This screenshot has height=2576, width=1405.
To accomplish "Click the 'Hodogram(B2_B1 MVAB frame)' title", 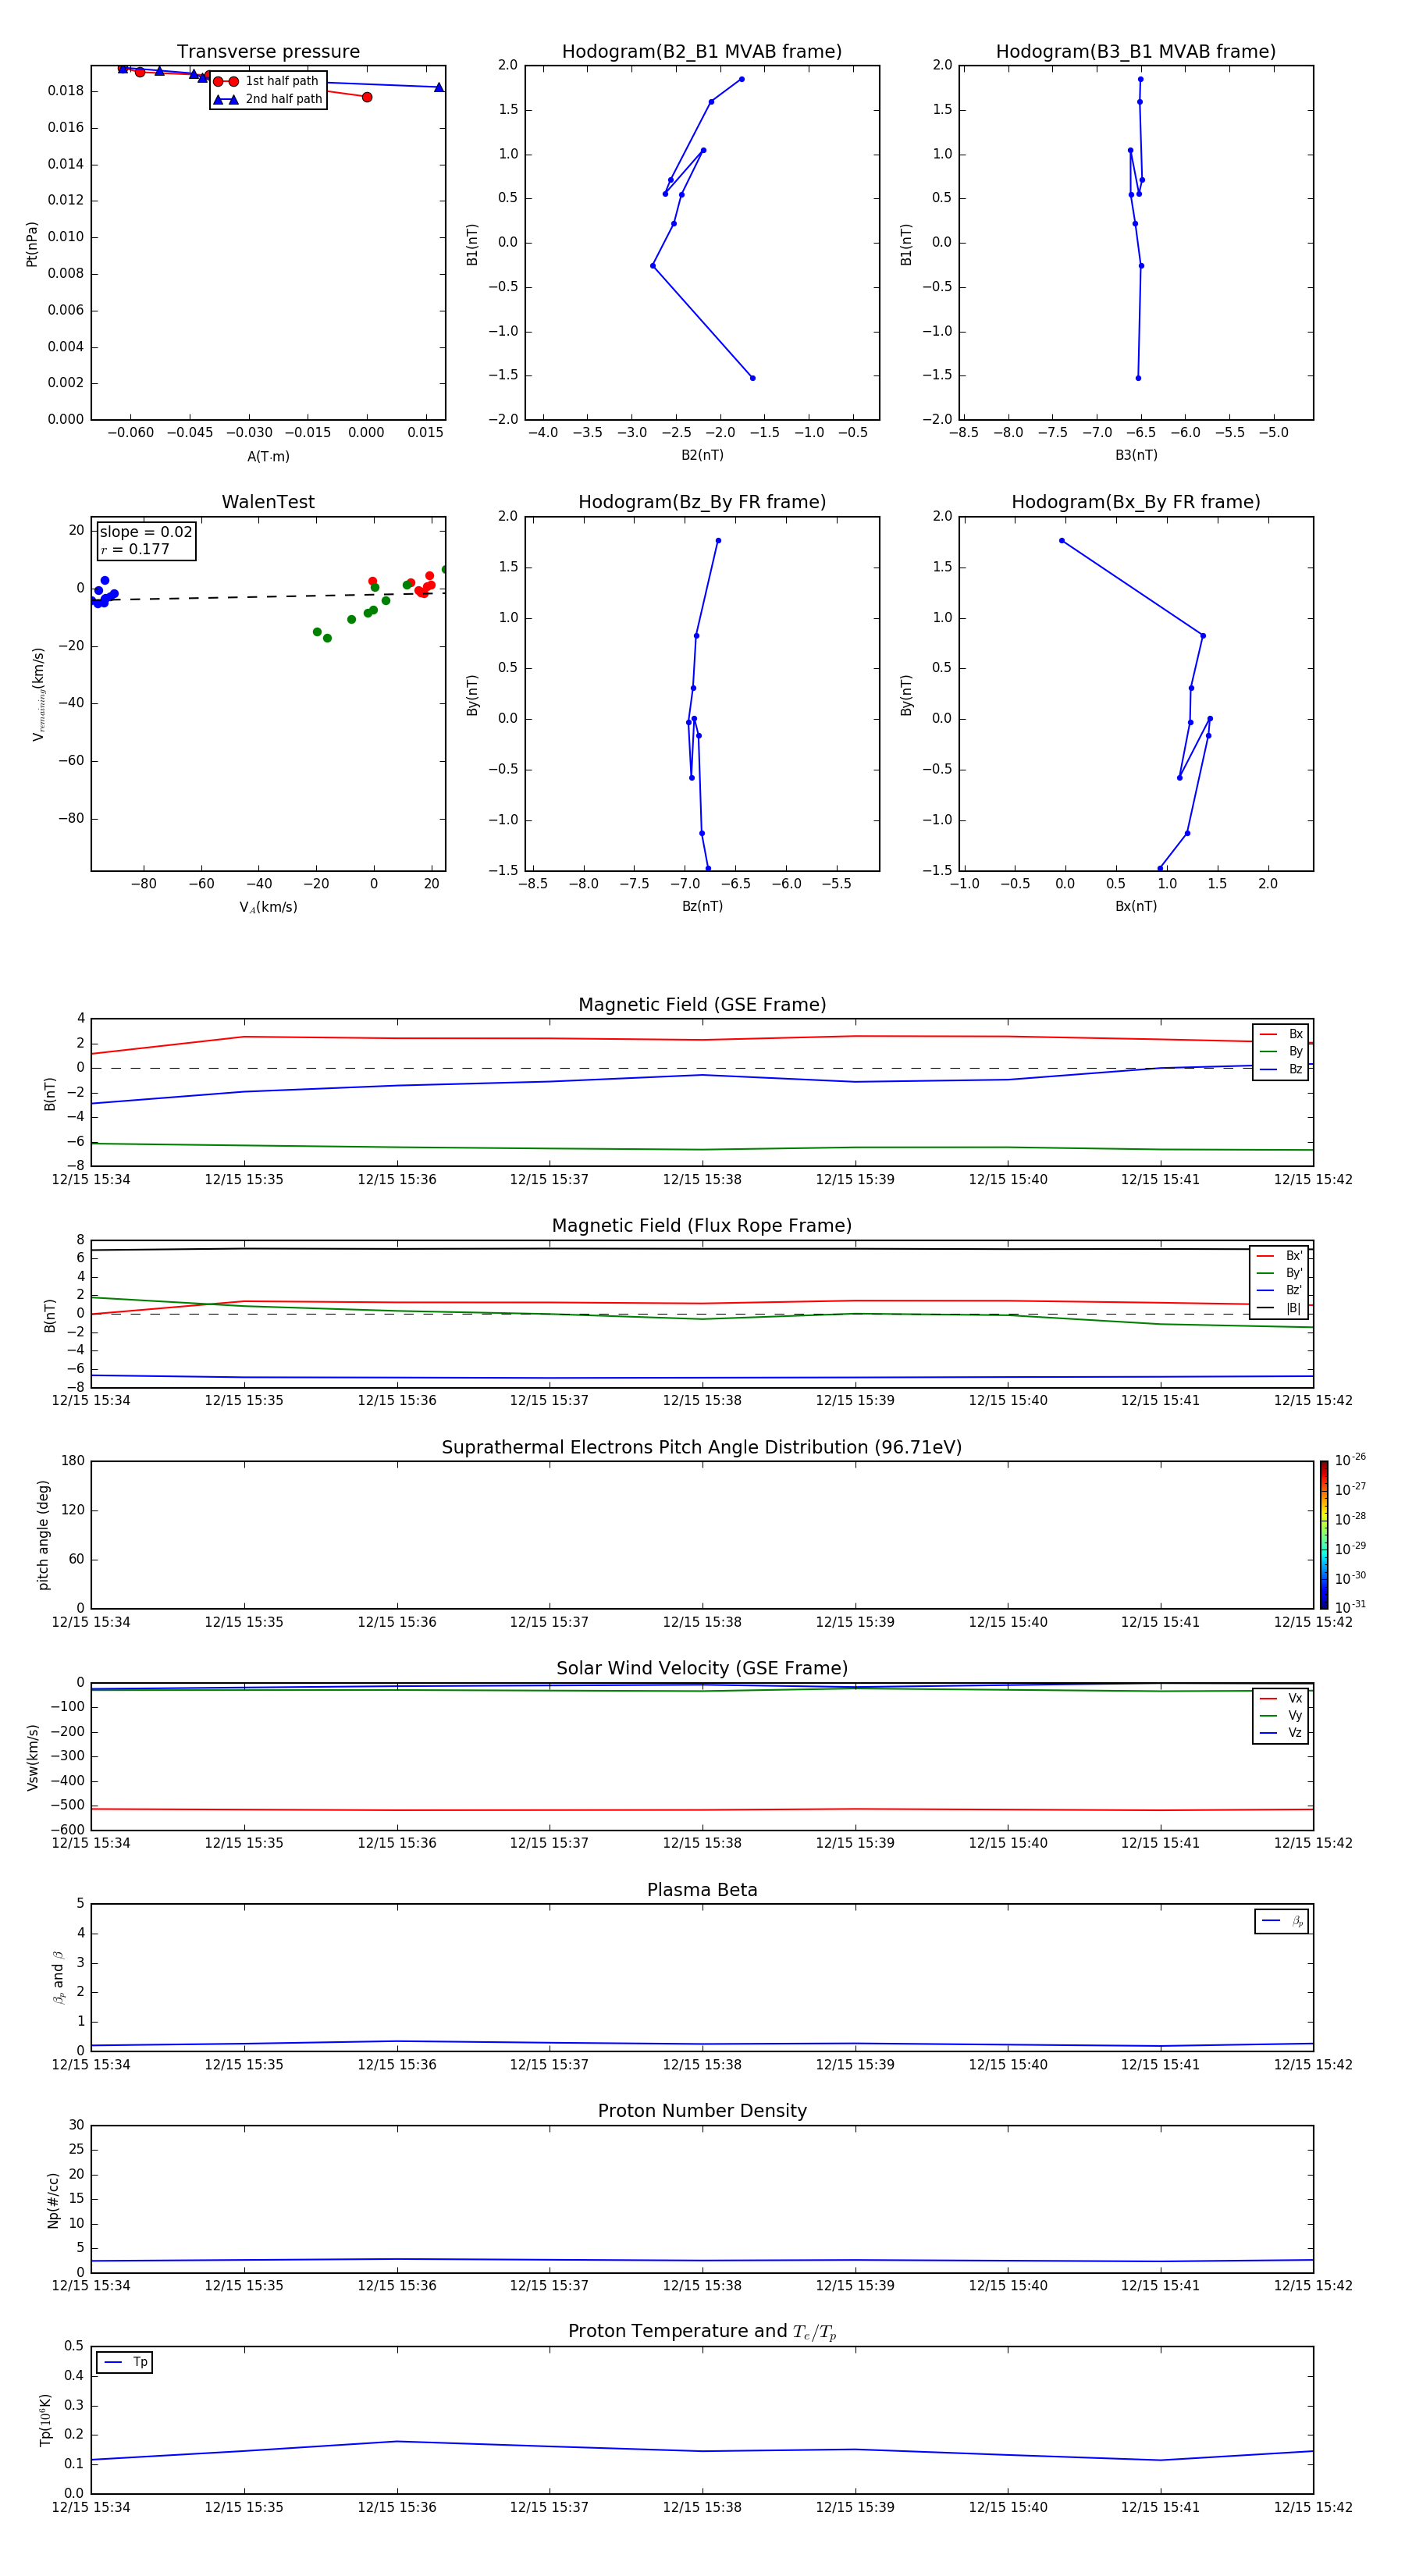I will pos(702,52).
